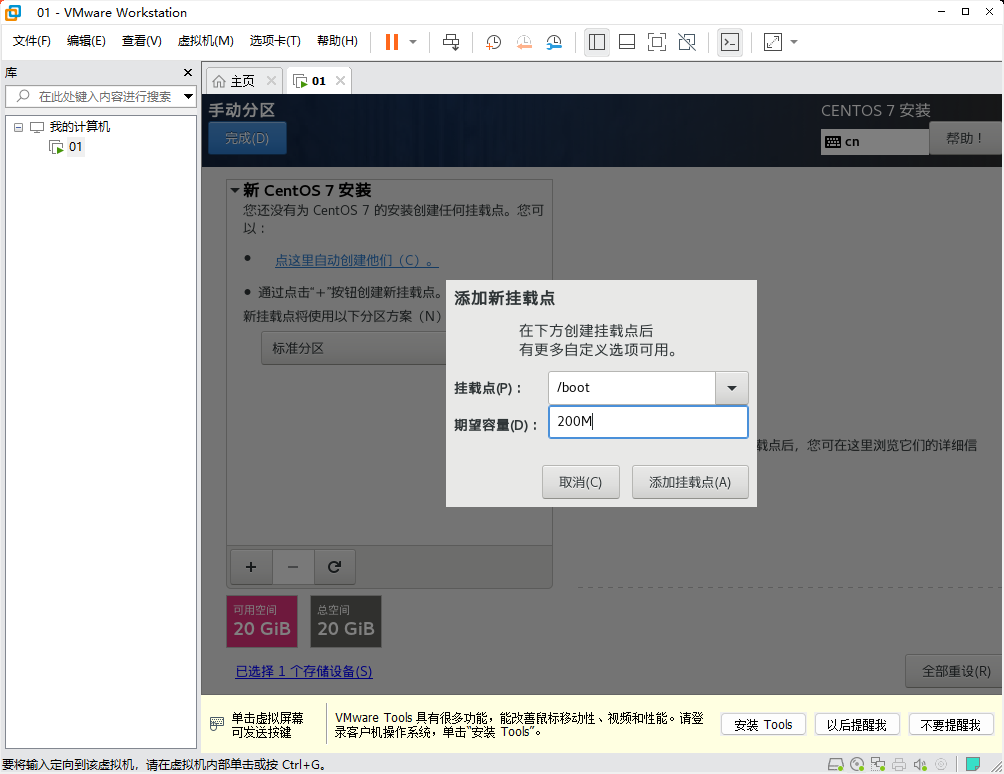Click the hard disk status bar icon
Image resolution: width=1004 pixels, height=774 pixels.
836,764
